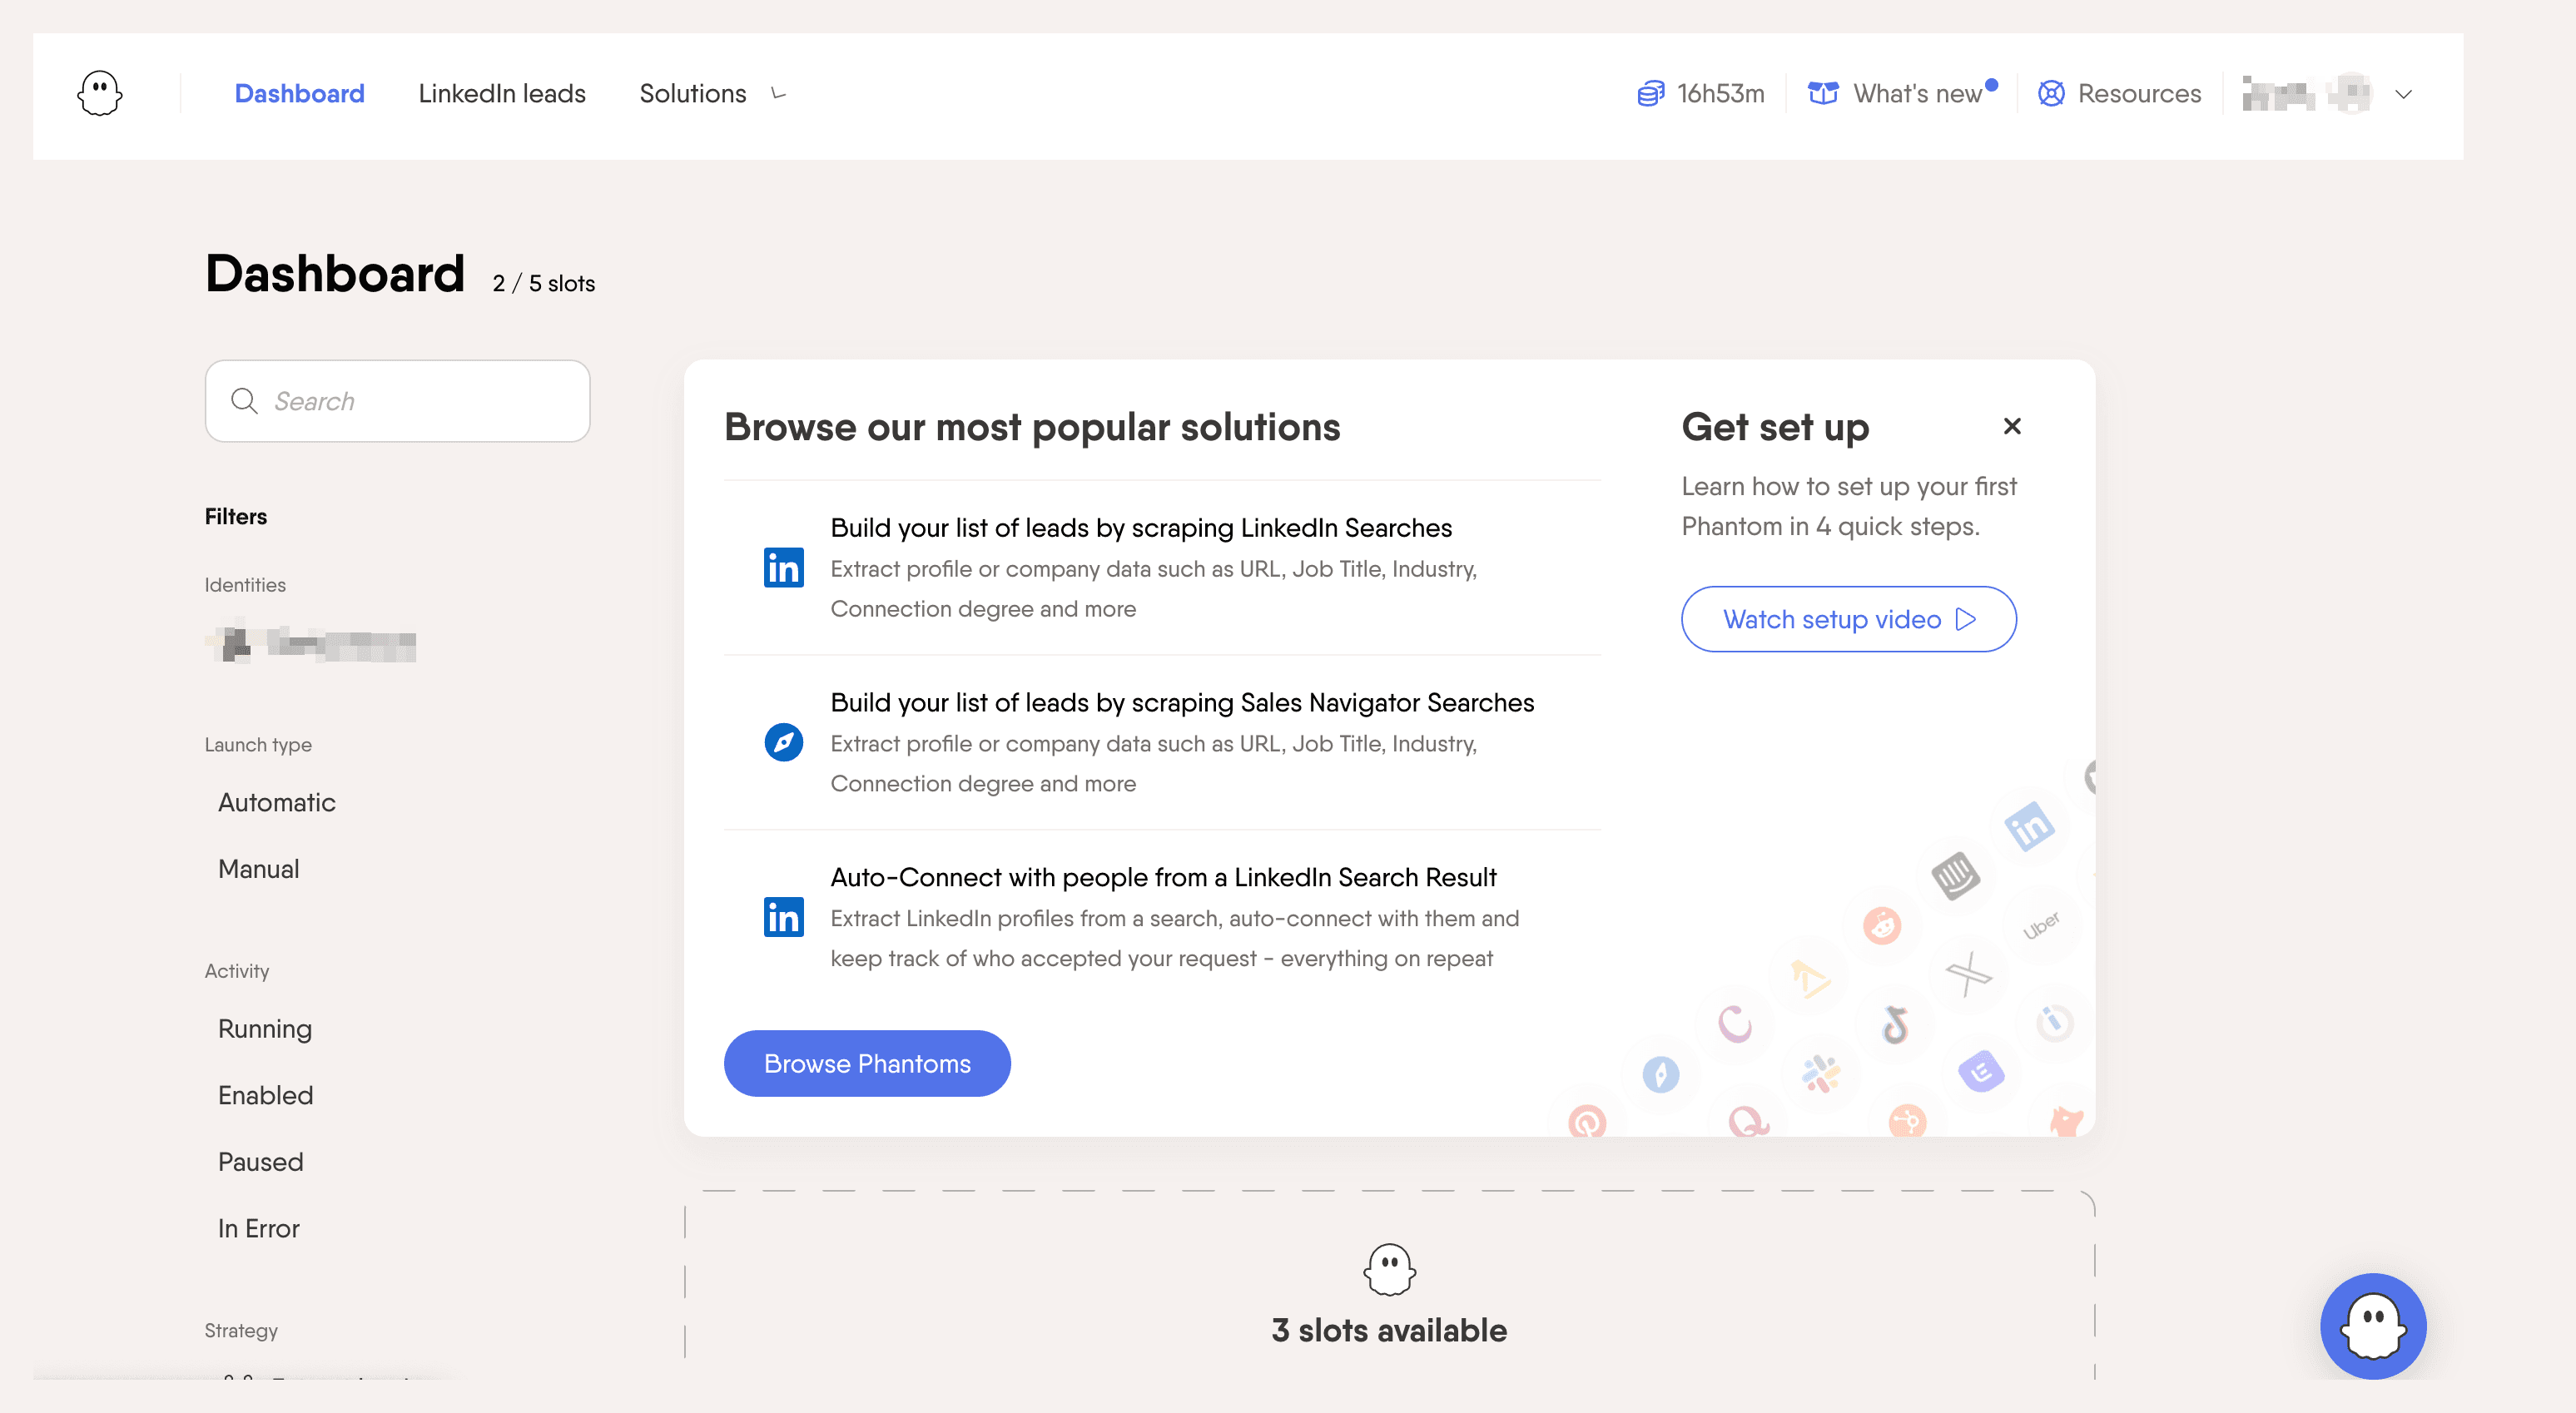The height and width of the screenshot is (1413, 2576).
Task: Filter by Running activity
Action: (x=265, y=1029)
